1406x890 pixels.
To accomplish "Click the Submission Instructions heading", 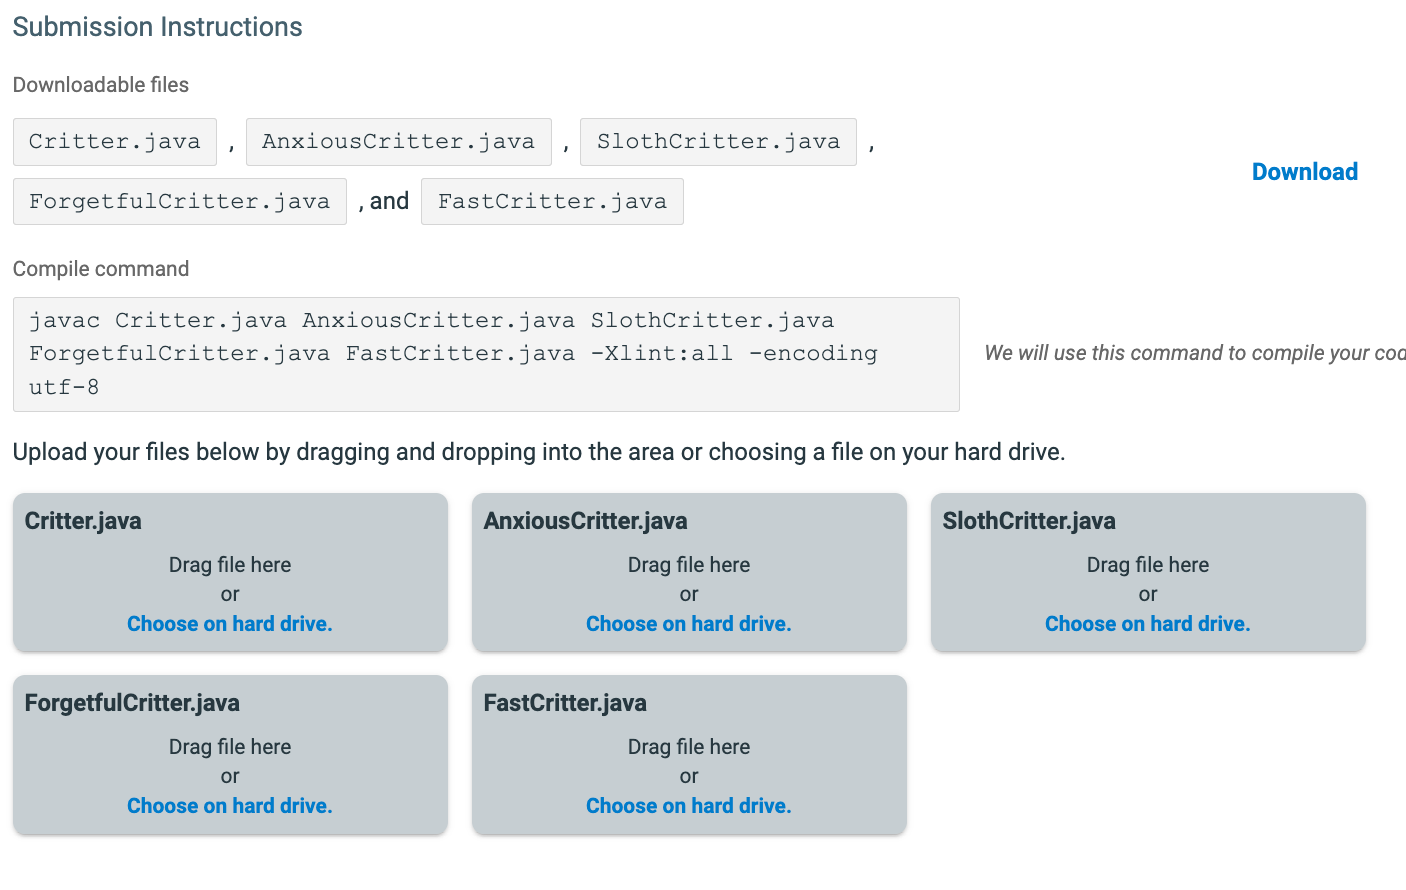I will pyautogui.click(x=157, y=27).
